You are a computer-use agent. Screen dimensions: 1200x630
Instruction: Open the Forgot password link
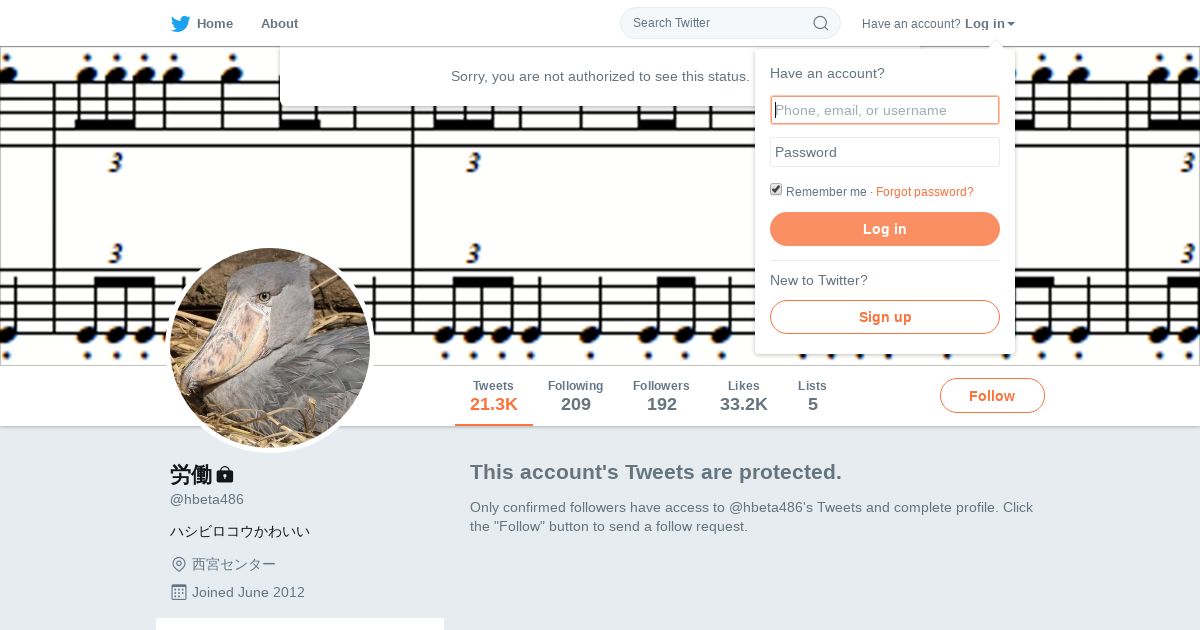point(924,192)
